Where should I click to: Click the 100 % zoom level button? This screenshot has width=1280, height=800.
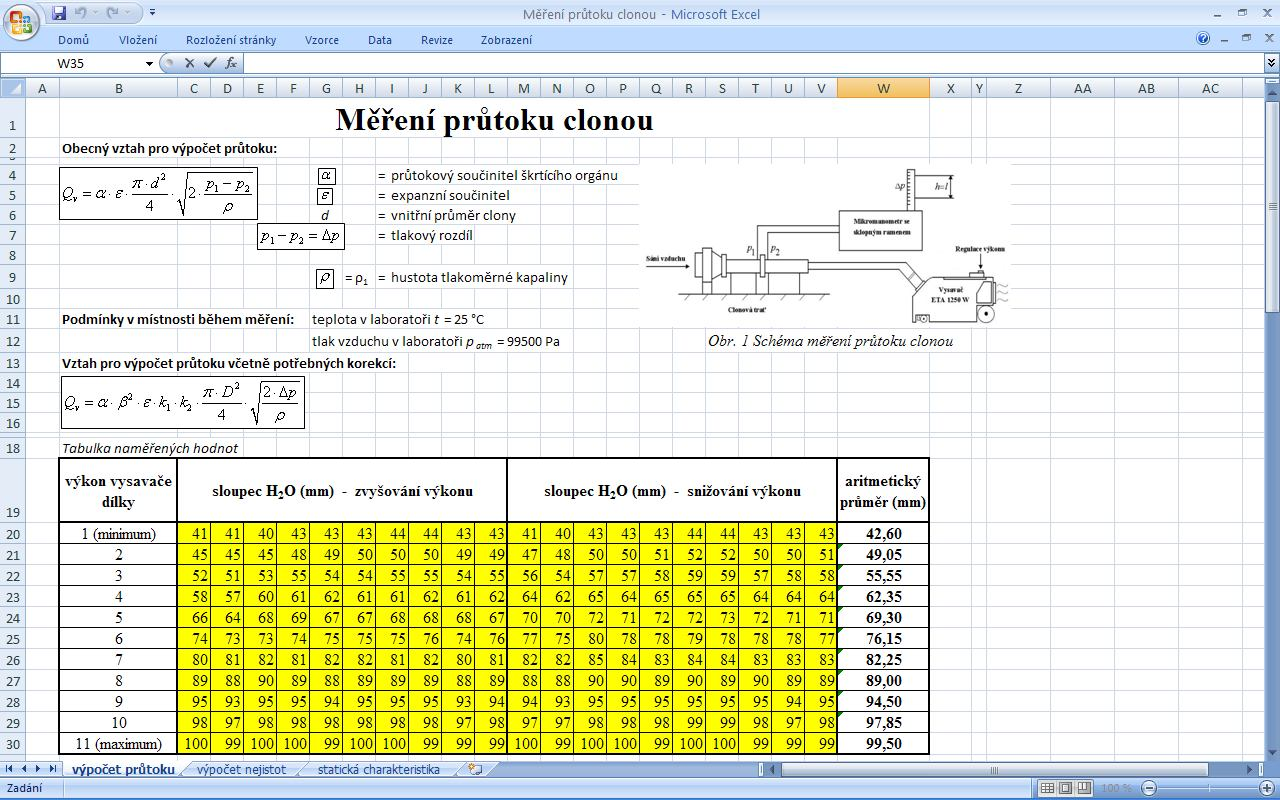pos(1116,788)
